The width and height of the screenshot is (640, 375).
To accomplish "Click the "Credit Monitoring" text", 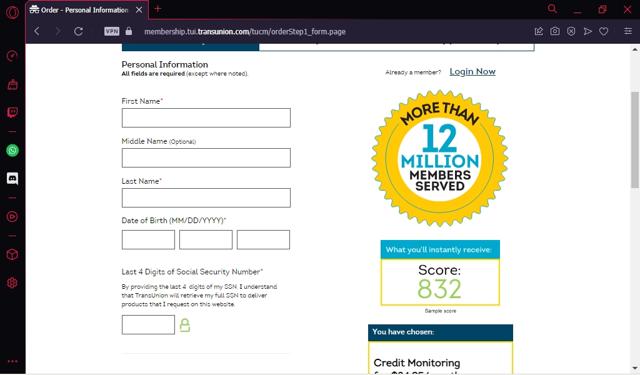I will (417, 363).
